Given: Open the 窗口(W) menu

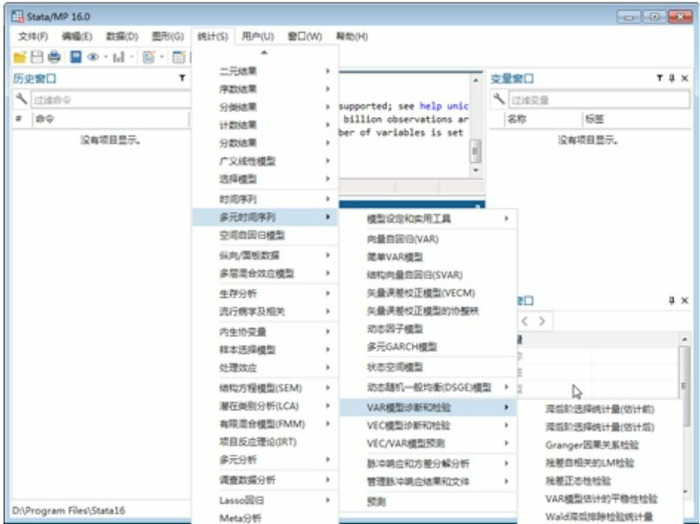Looking at the screenshot, I should click(x=305, y=36).
